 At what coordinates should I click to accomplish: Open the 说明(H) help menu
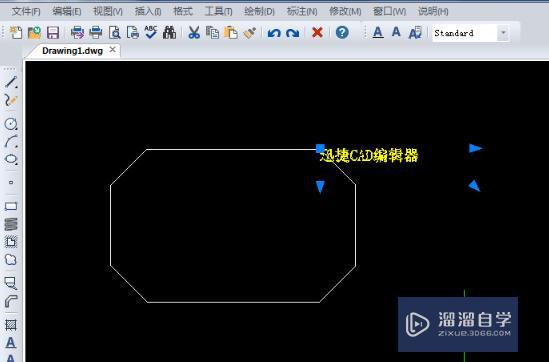(x=433, y=12)
